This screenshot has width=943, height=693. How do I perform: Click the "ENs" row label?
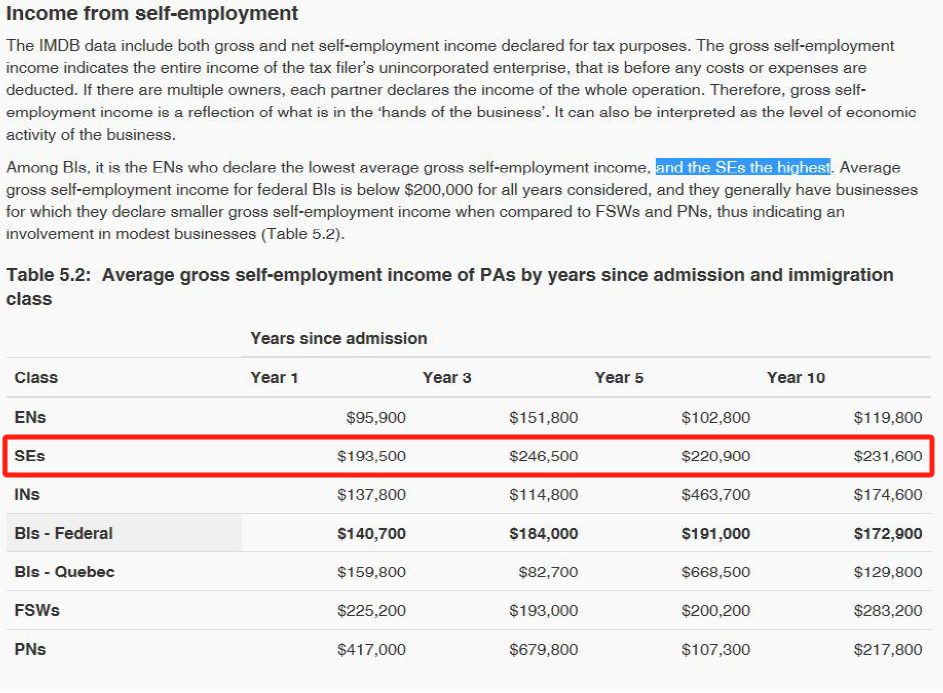30,417
